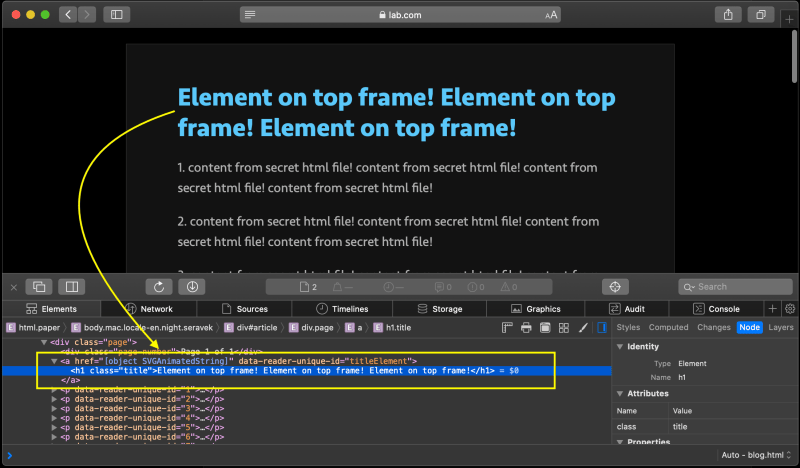Click the lab.com address field
800x468 pixels.
pos(401,15)
